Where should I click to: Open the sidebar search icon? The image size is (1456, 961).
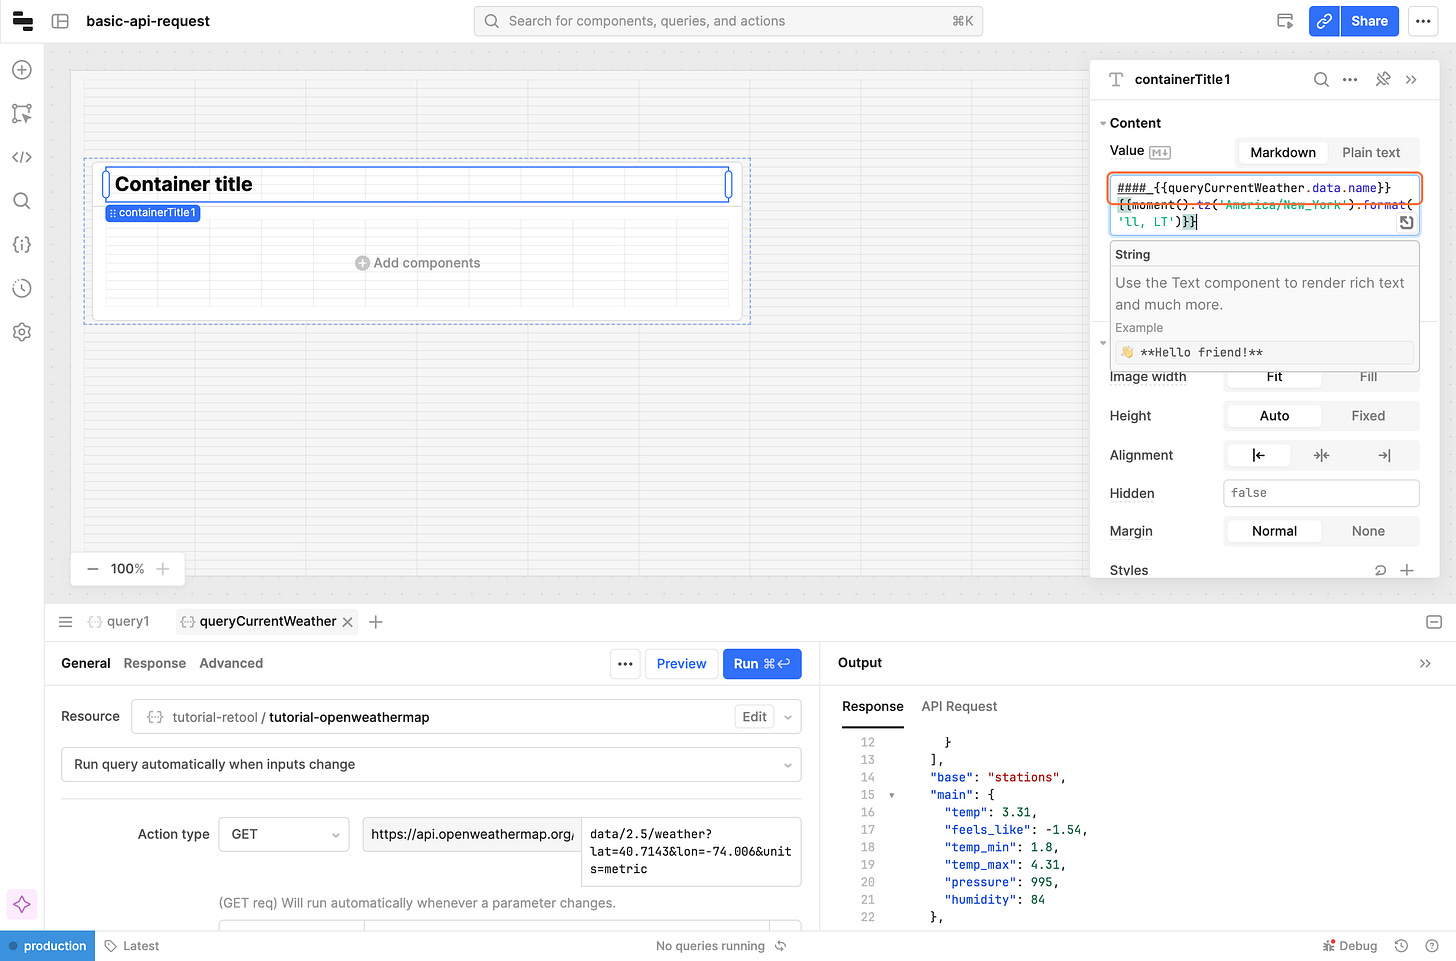point(22,201)
